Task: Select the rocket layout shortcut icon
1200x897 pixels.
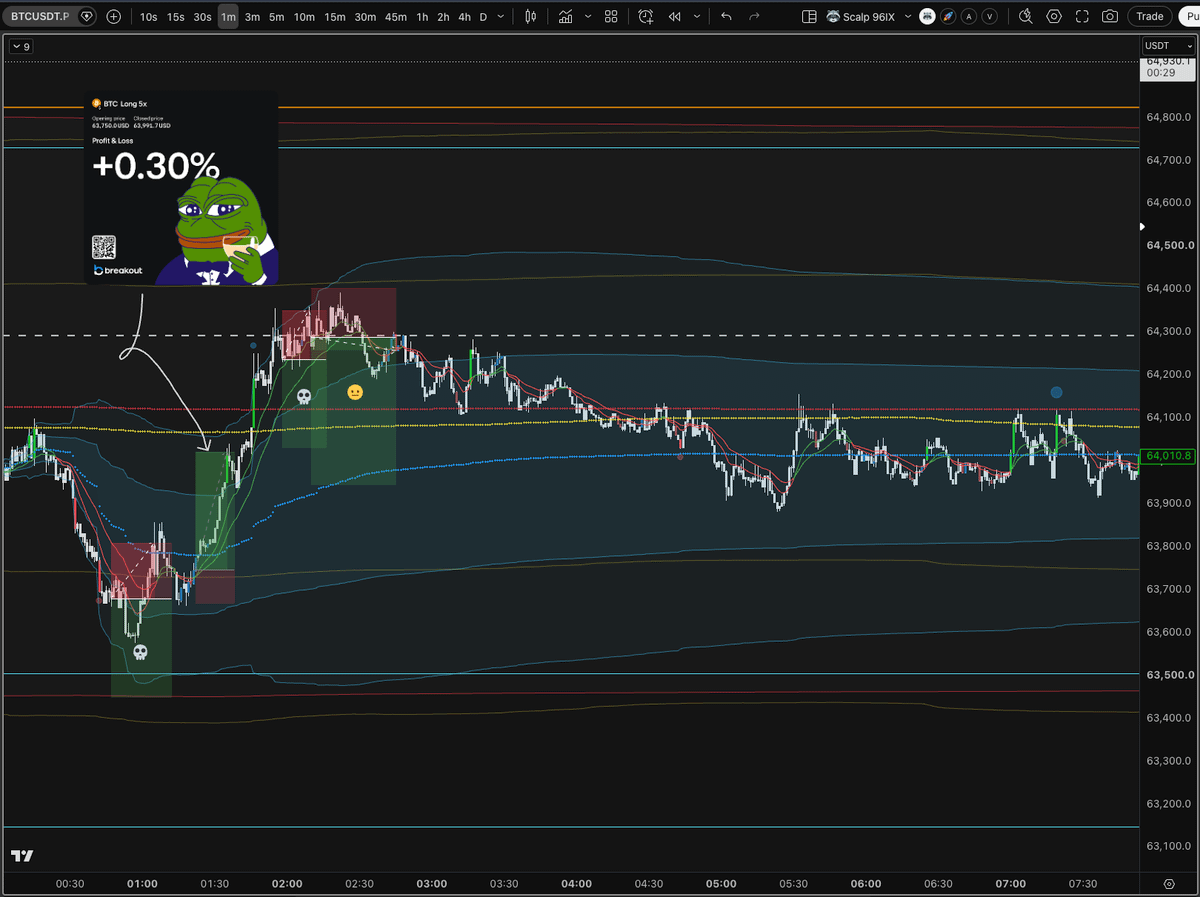Action: (x=948, y=16)
